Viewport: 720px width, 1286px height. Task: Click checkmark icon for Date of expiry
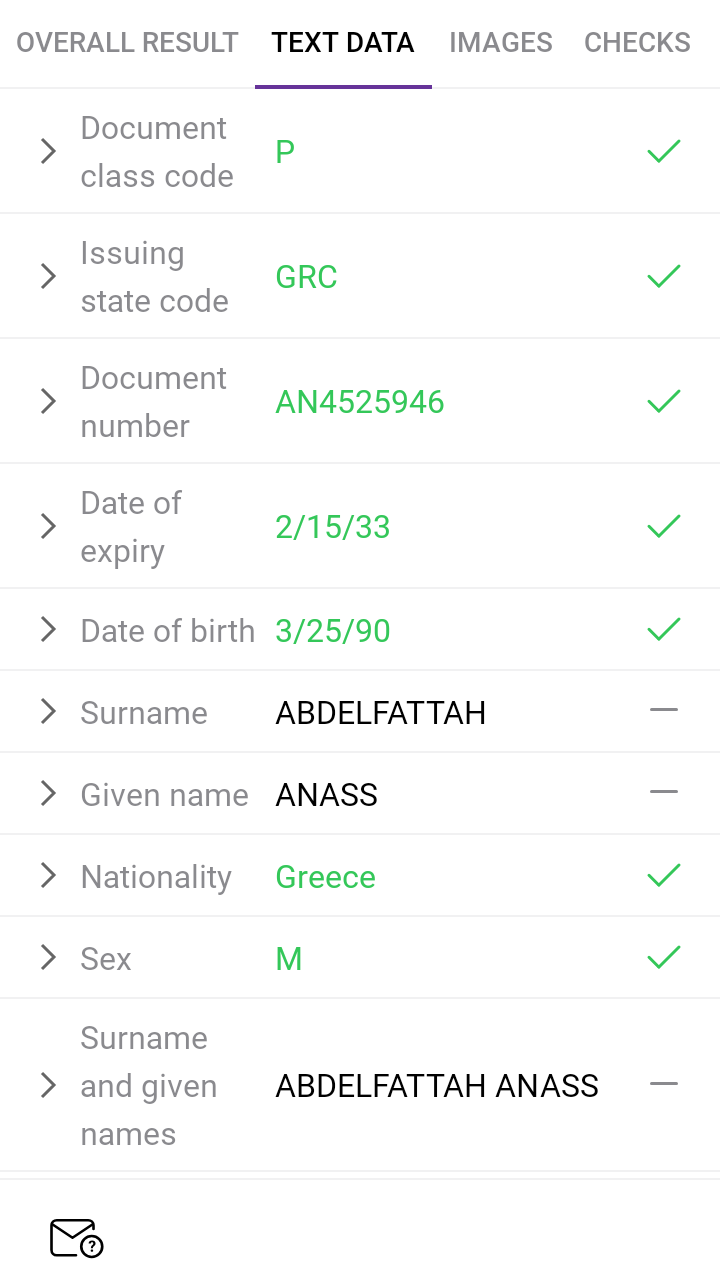tap(663, 527)
